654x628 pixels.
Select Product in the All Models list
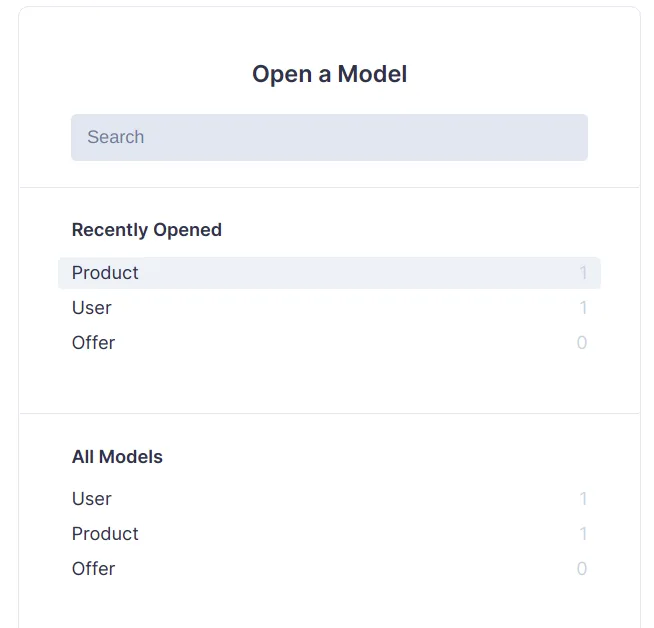[x=105, y=534]
